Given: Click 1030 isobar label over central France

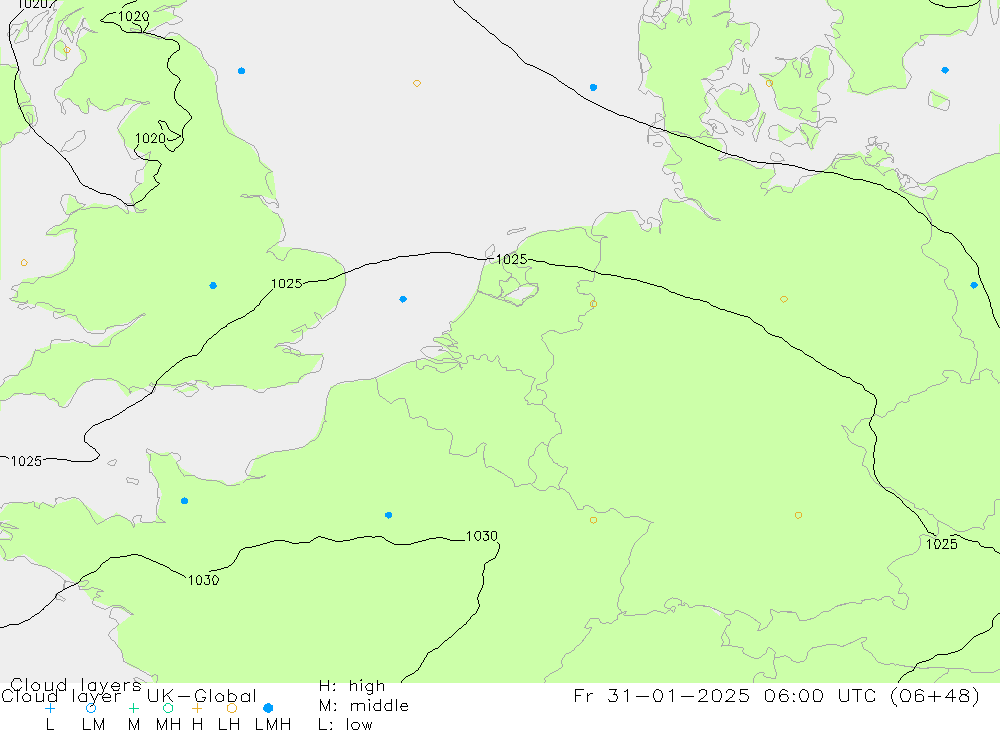Looking at the screenshot, I should point(482,536).
